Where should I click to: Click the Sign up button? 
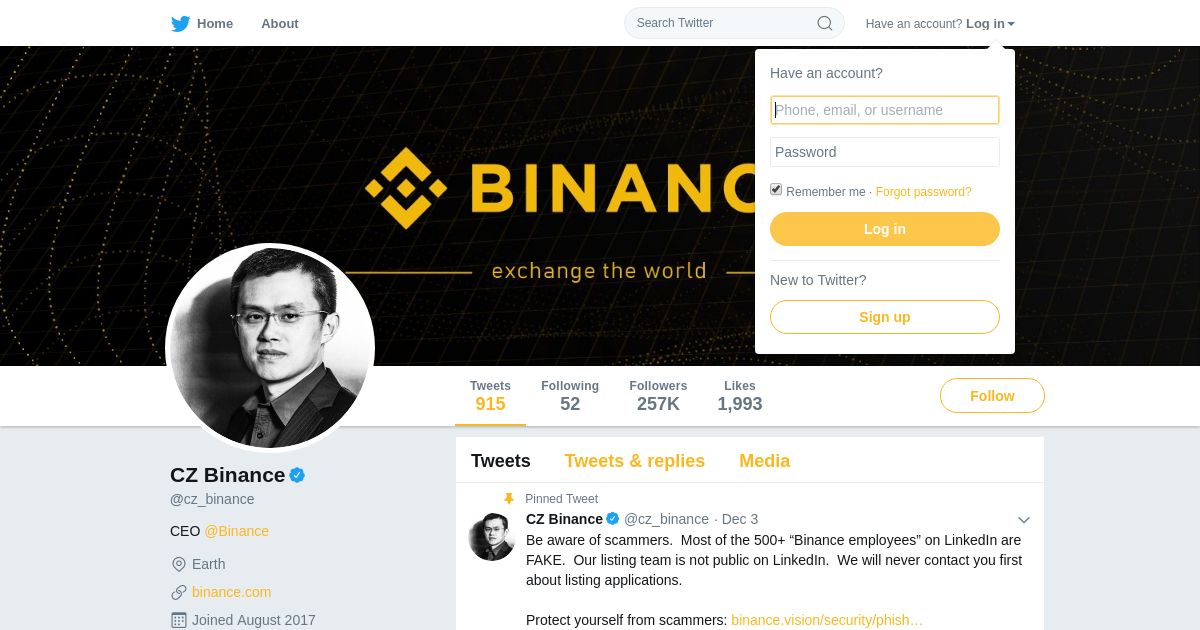(885, 317)
